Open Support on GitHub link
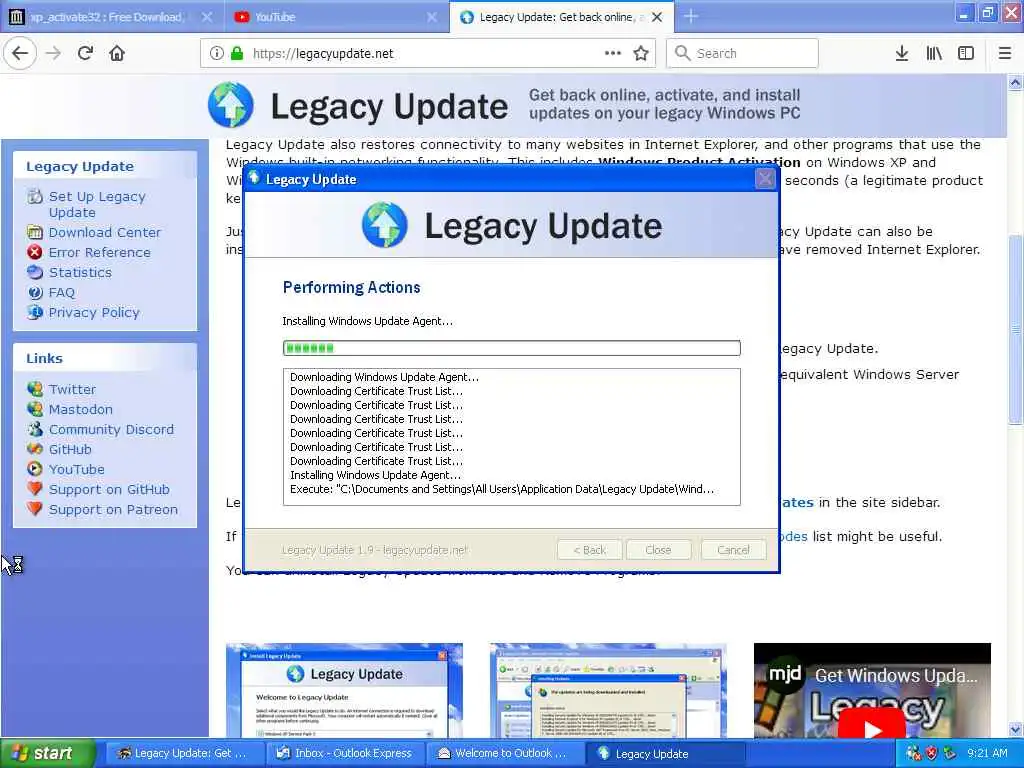Viewport: 1024px width, 768px height. tap(109, 490)
